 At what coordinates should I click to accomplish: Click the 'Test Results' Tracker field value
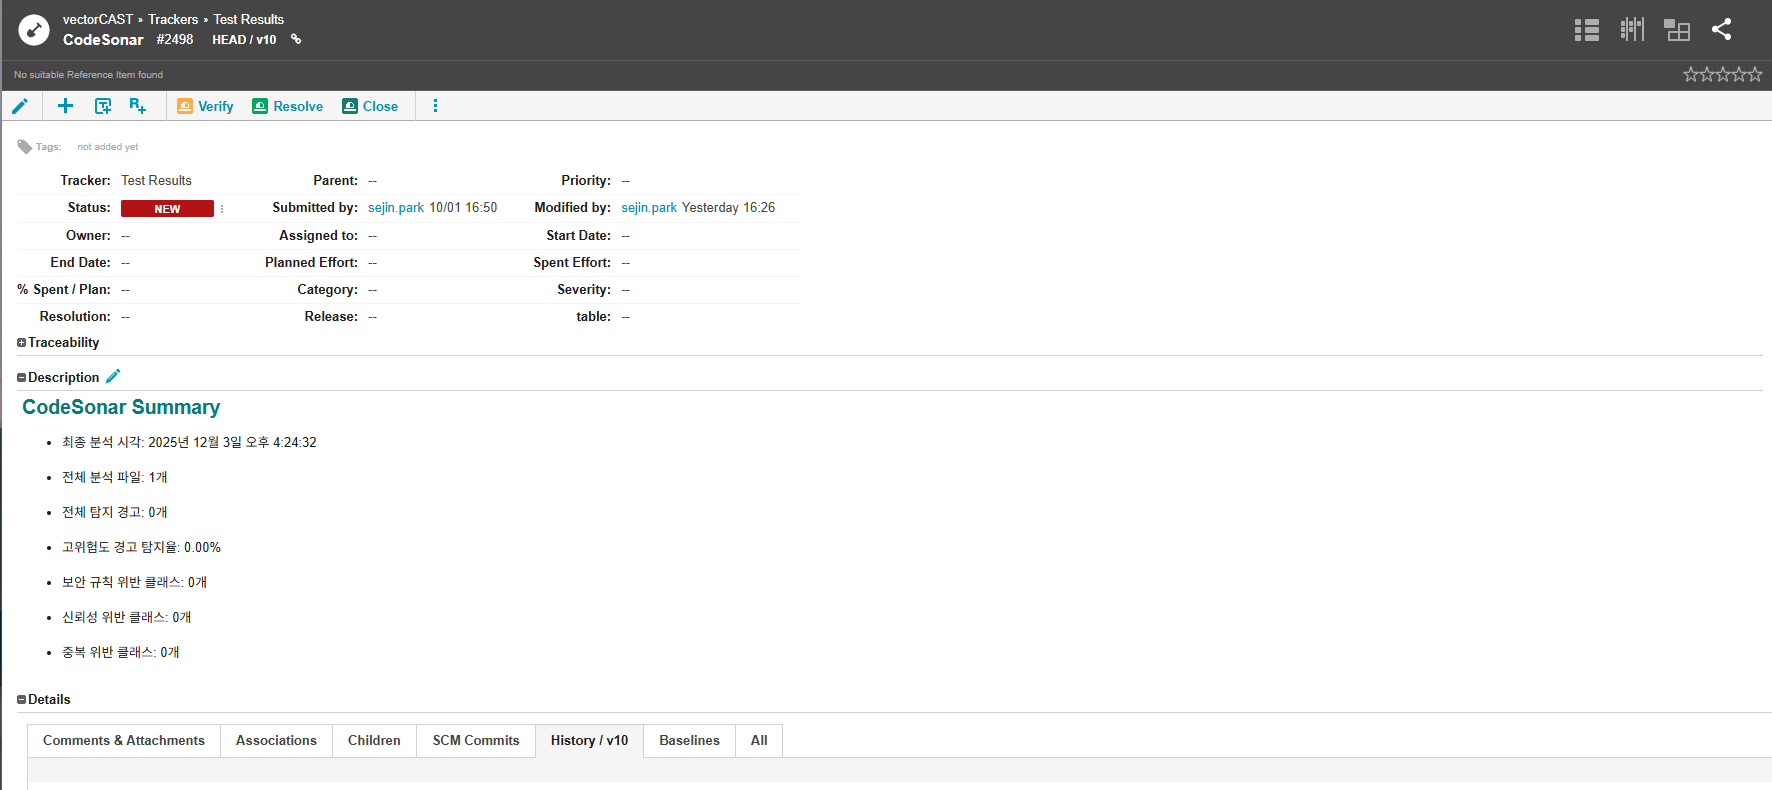(x=157, y=181)
